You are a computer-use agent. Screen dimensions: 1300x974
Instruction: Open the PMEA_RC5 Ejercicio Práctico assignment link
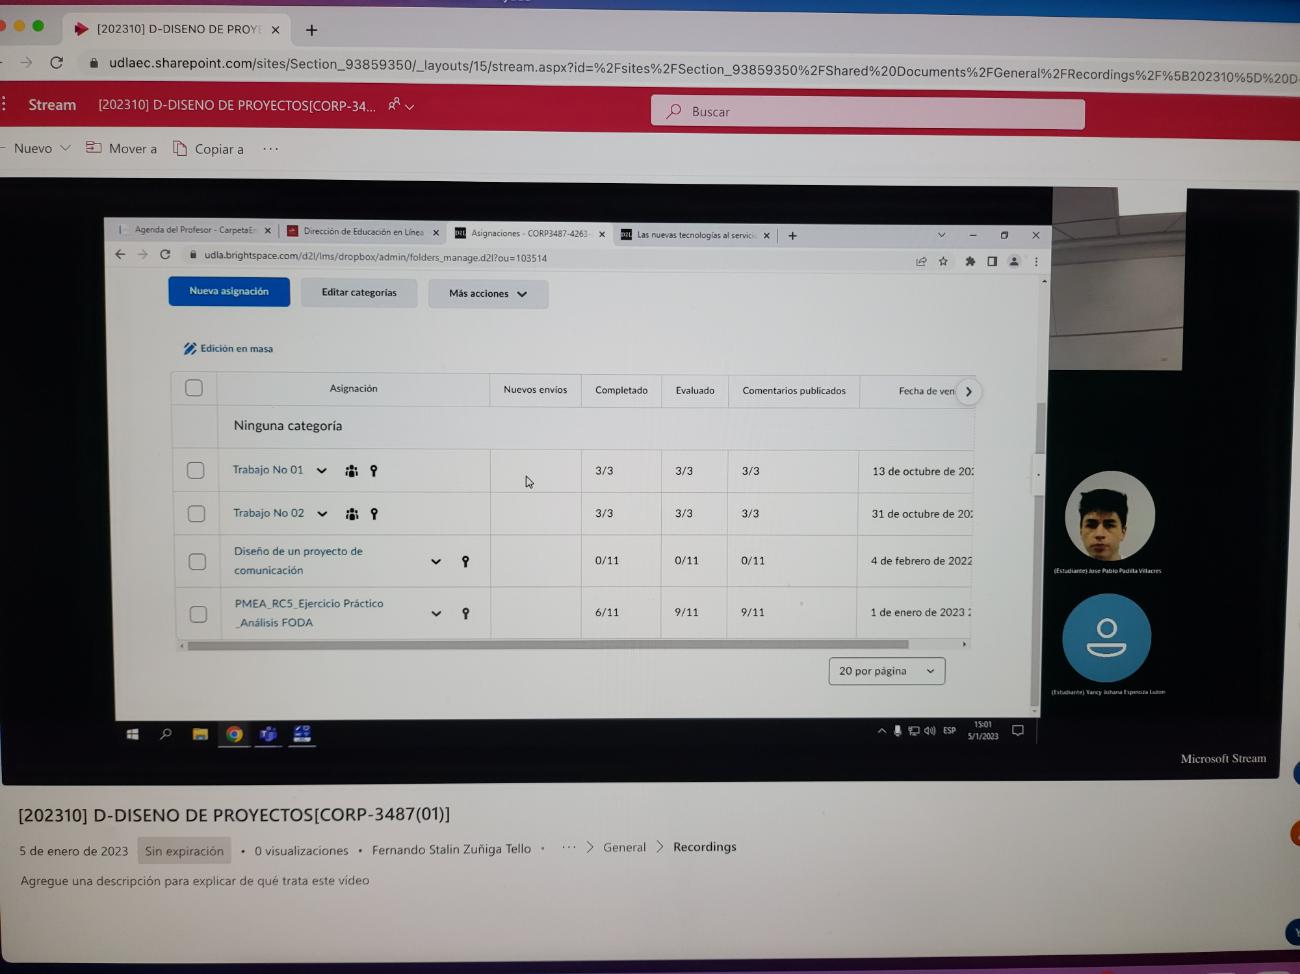[x=308, y=604]
